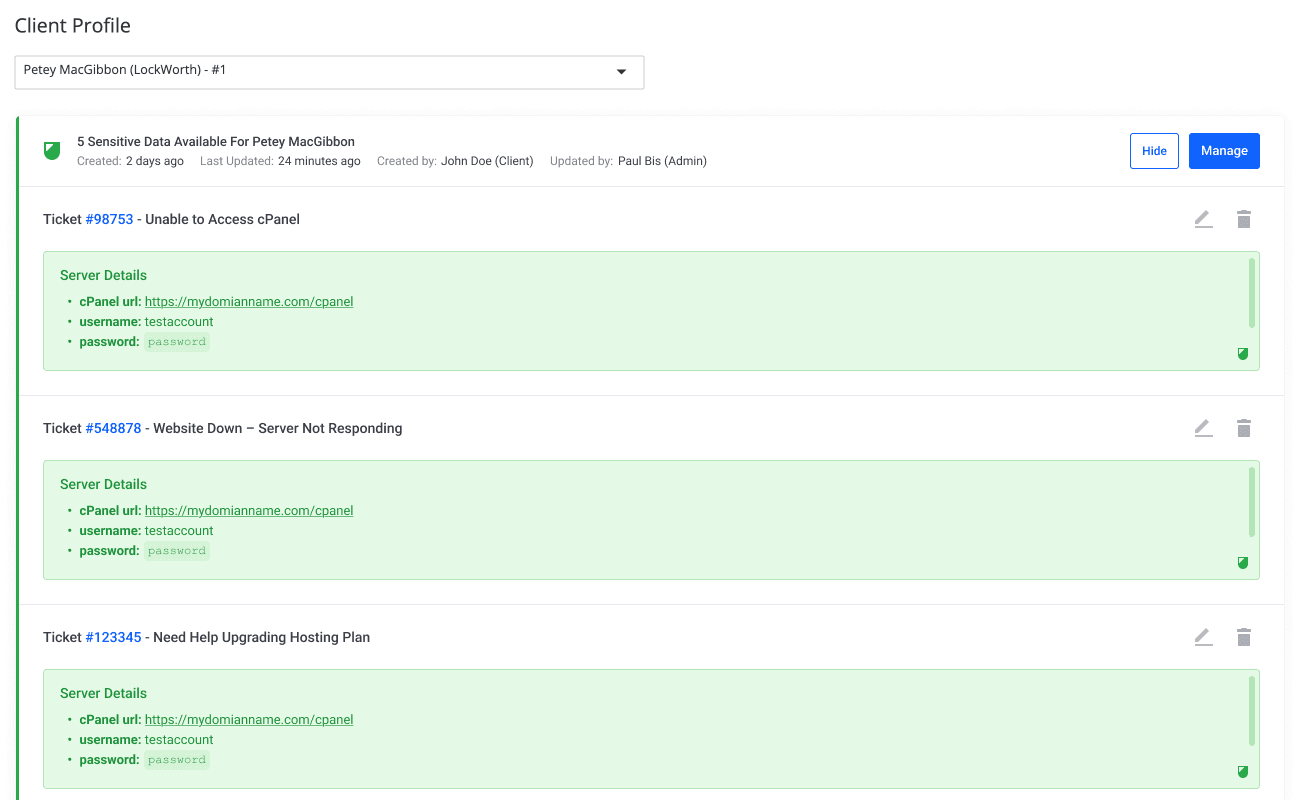The height and width of the screenshot is (800, 1300).
Task: Click the Manage button
Action: [x=1224, y=151]
